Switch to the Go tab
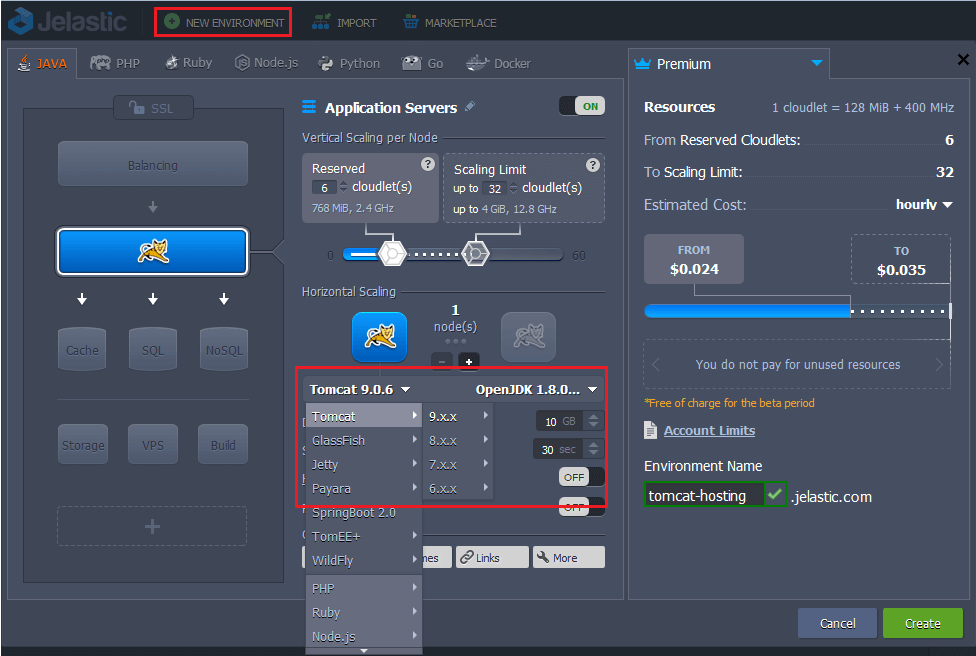Screen dimensions: 976x656 423,63
